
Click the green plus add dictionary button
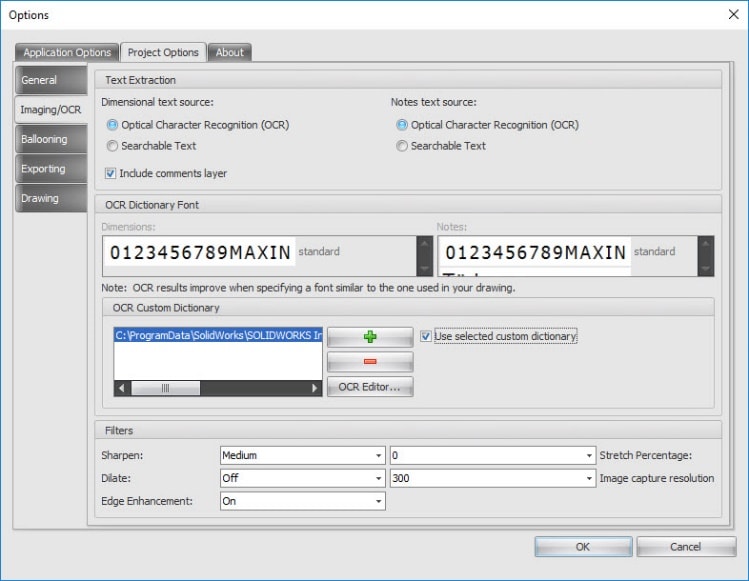(369, 337)
